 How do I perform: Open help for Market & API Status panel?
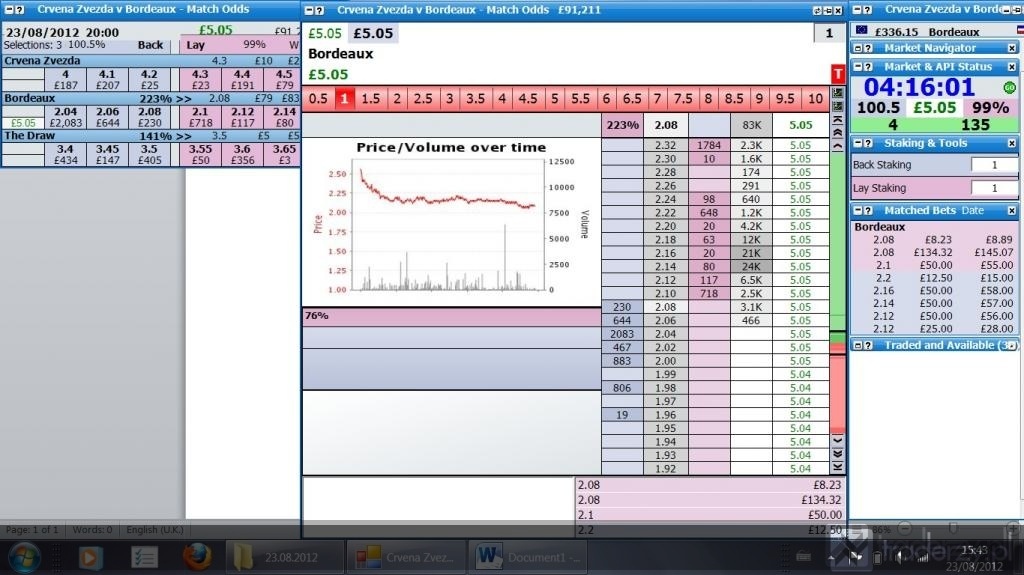point(868,67)
